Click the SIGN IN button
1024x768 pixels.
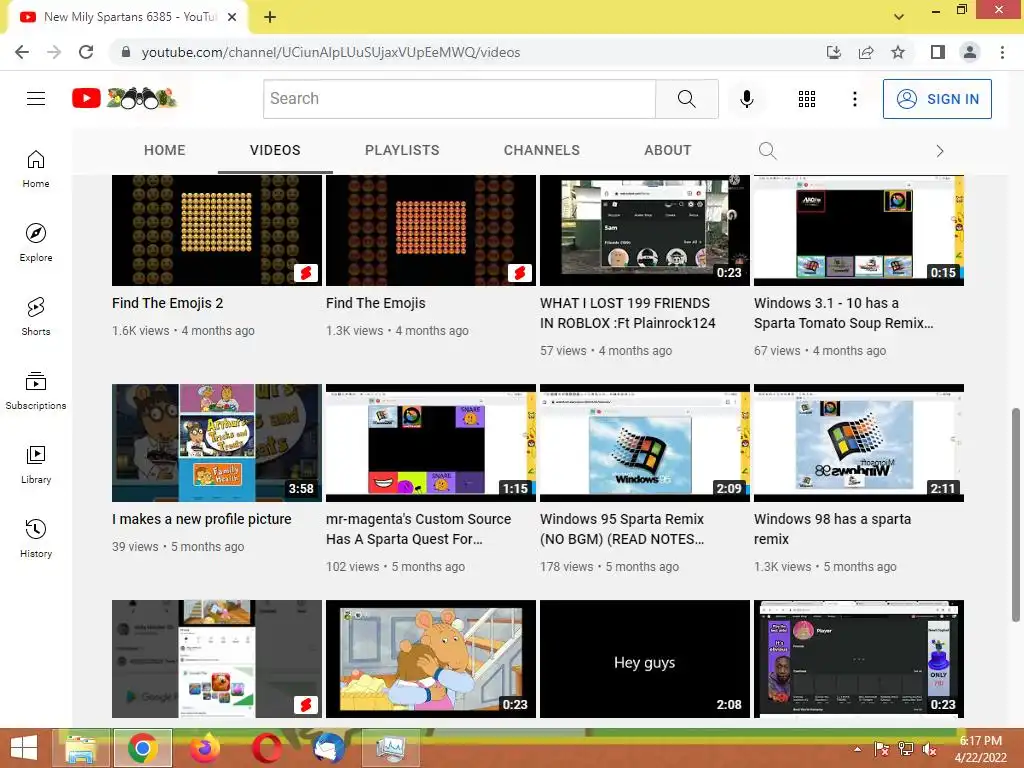937,99
